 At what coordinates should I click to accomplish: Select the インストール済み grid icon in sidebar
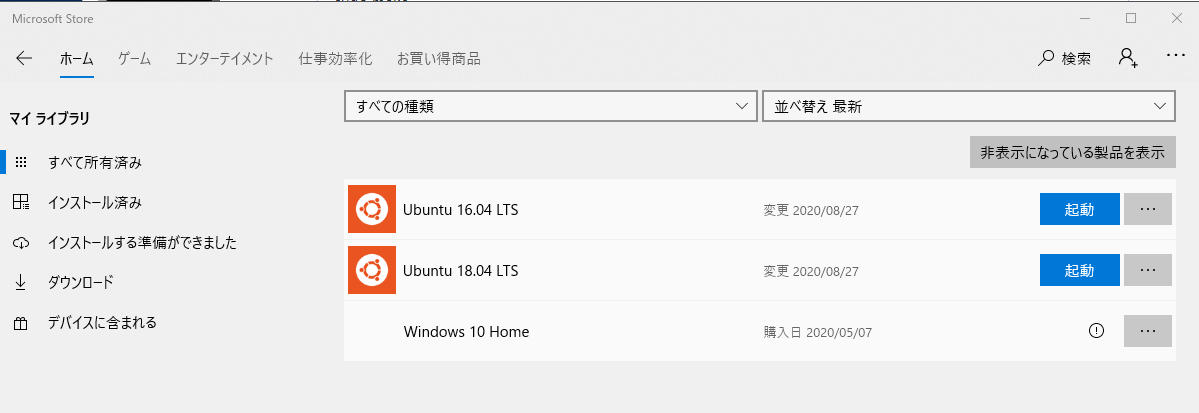click(21, 203)
